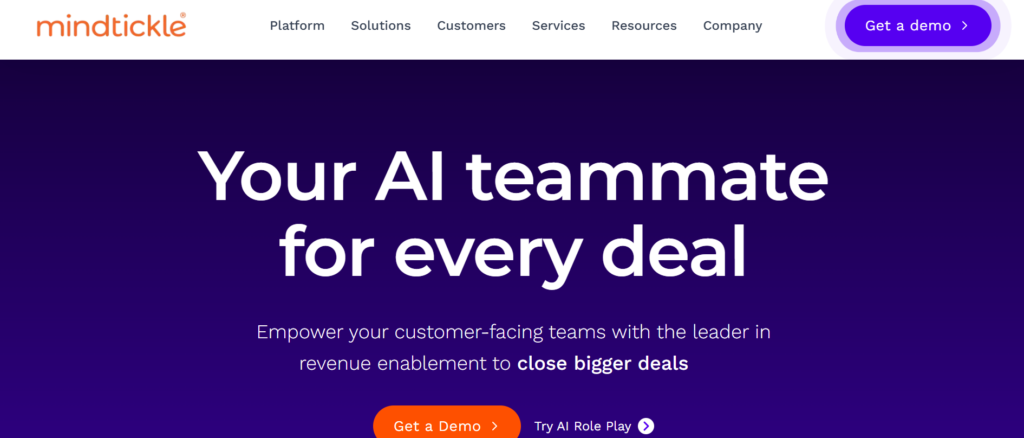Viewport: 1024px width, 438px height.
Task: Click the "for every deal" headline line
Action: (513, 252)
